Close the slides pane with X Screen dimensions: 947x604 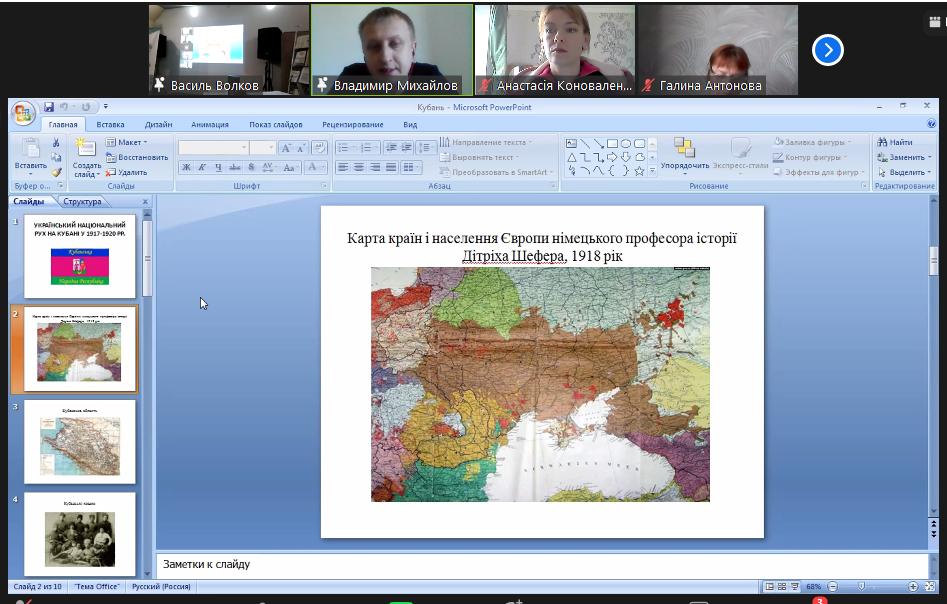point(145,202)
